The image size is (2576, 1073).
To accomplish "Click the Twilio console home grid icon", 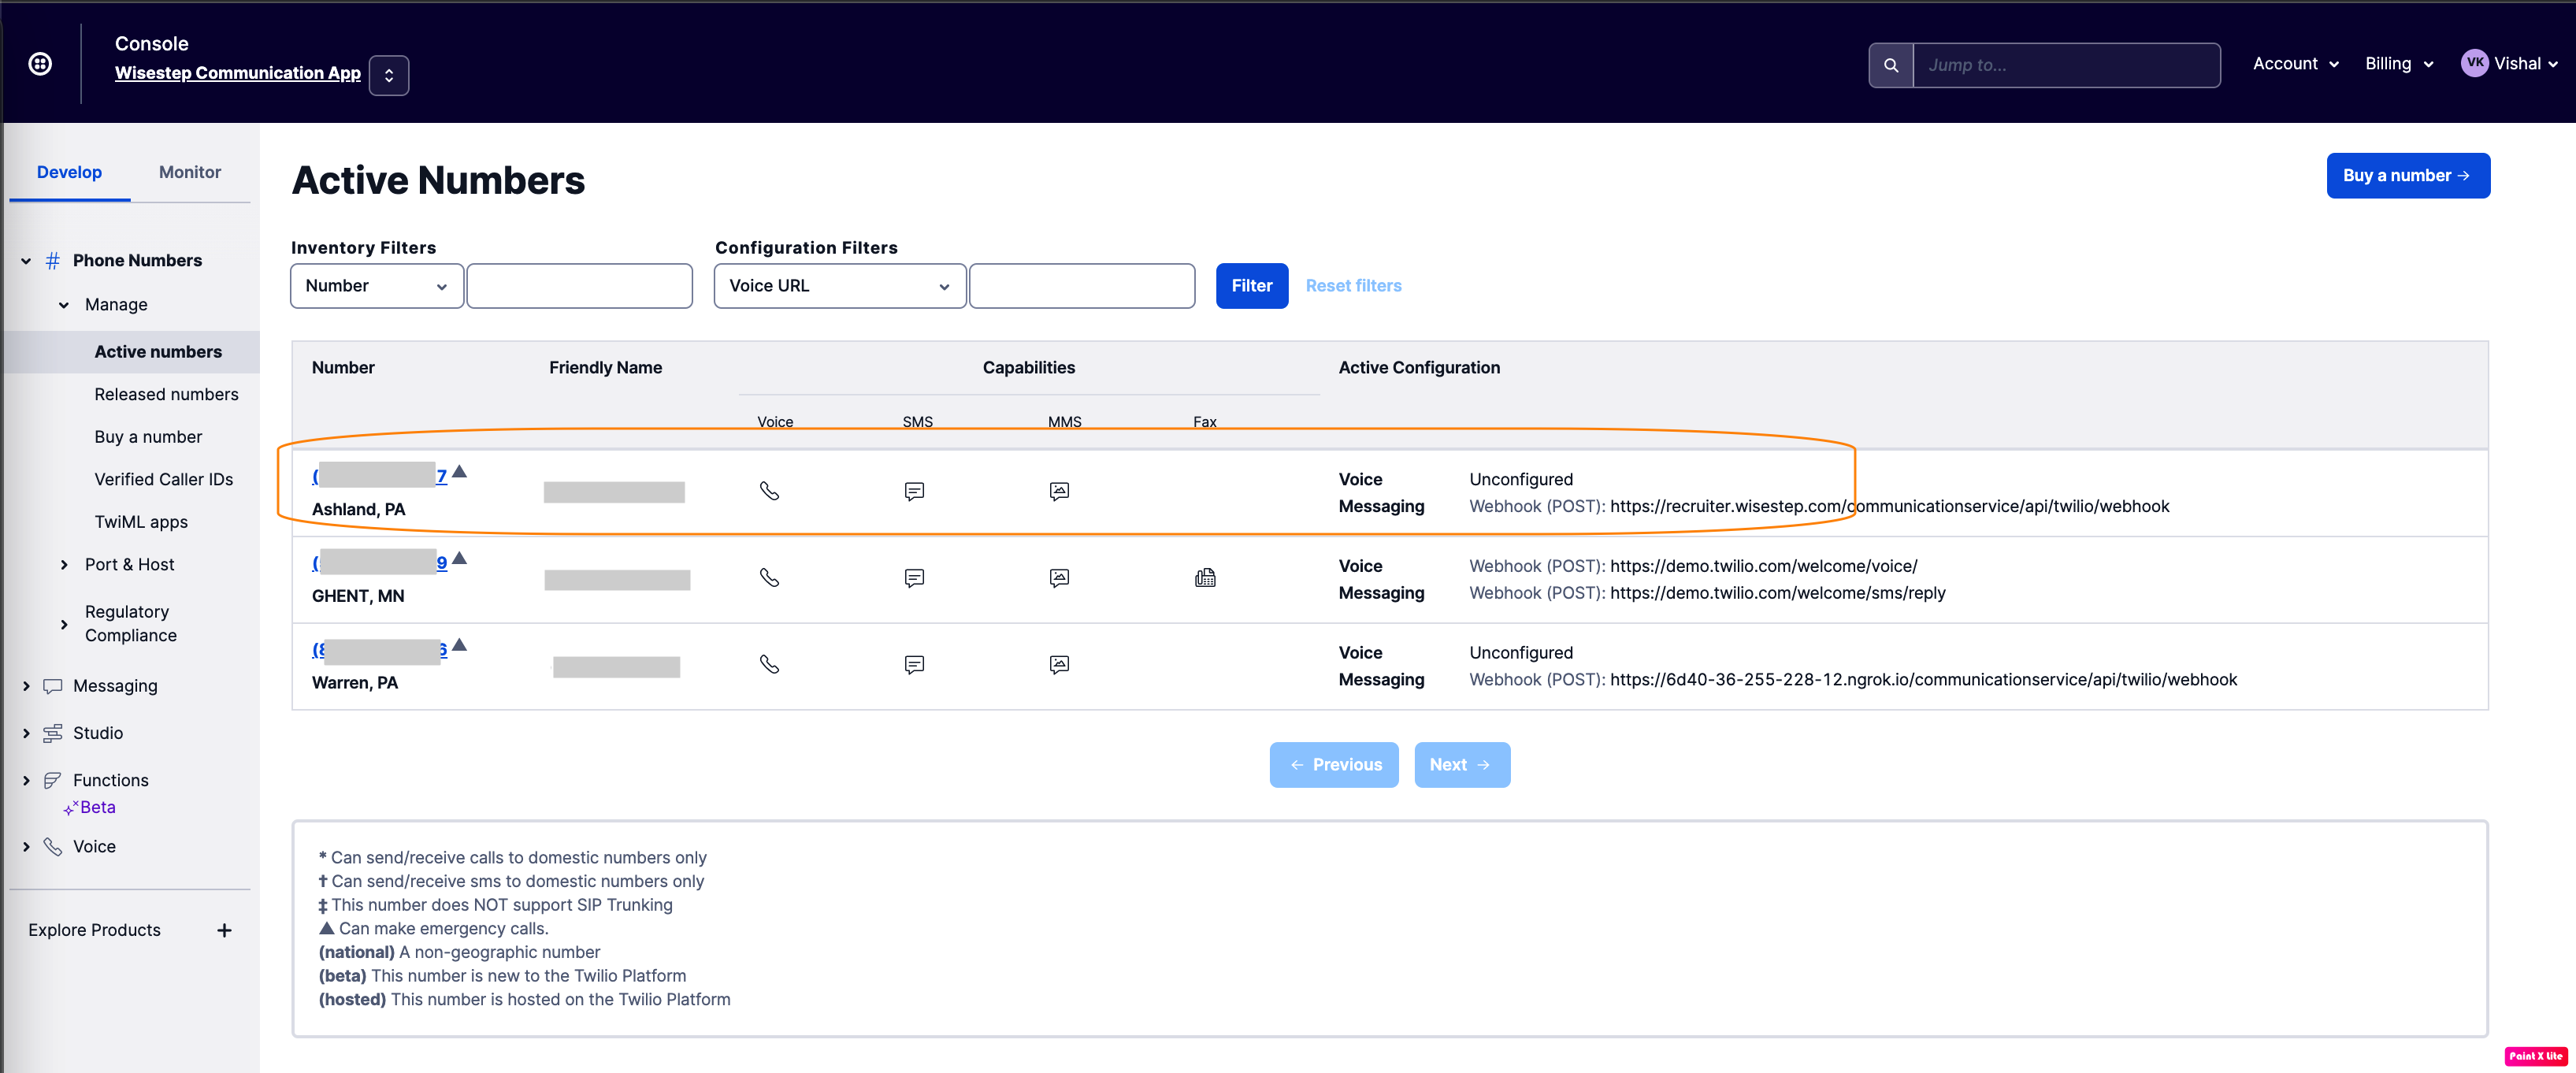I will pos(40,64).
